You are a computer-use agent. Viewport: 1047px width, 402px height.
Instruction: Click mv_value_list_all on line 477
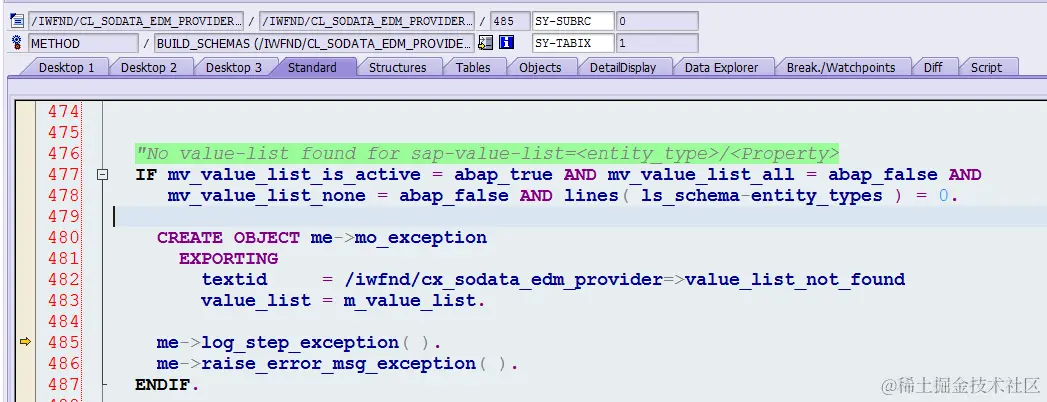coord(700,175)
